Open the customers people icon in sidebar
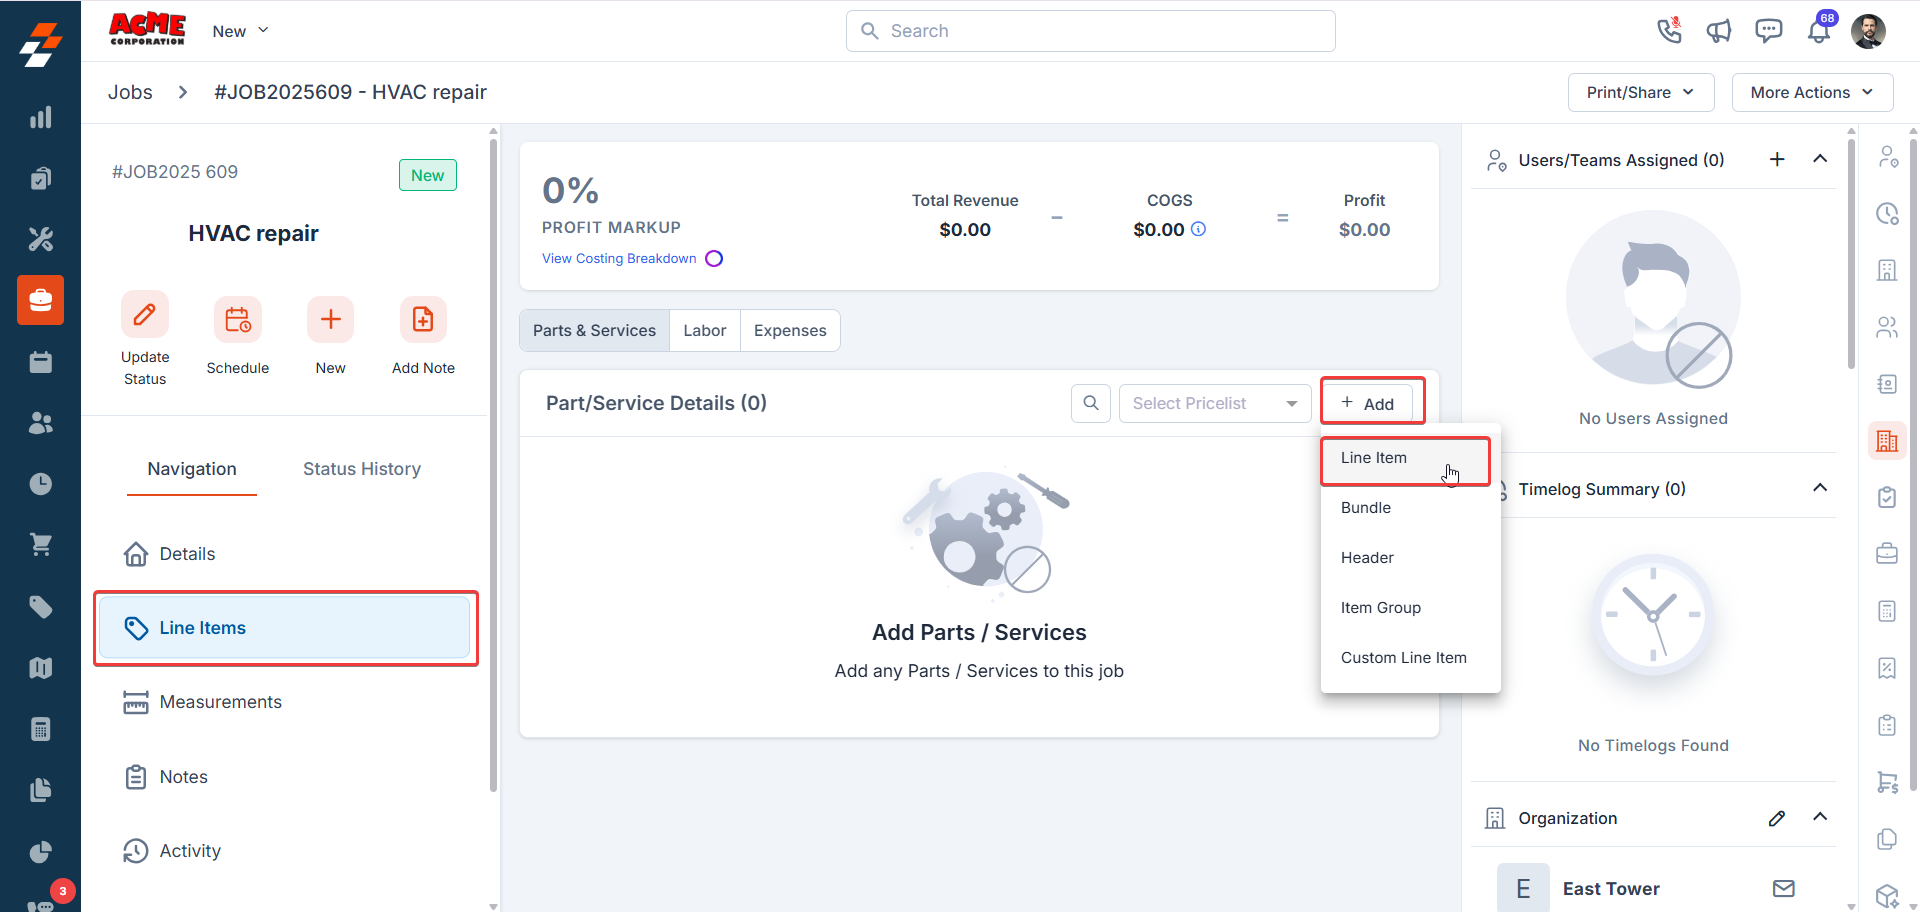The width and height of the screenshot is (1920, 912). pos(40,423)
